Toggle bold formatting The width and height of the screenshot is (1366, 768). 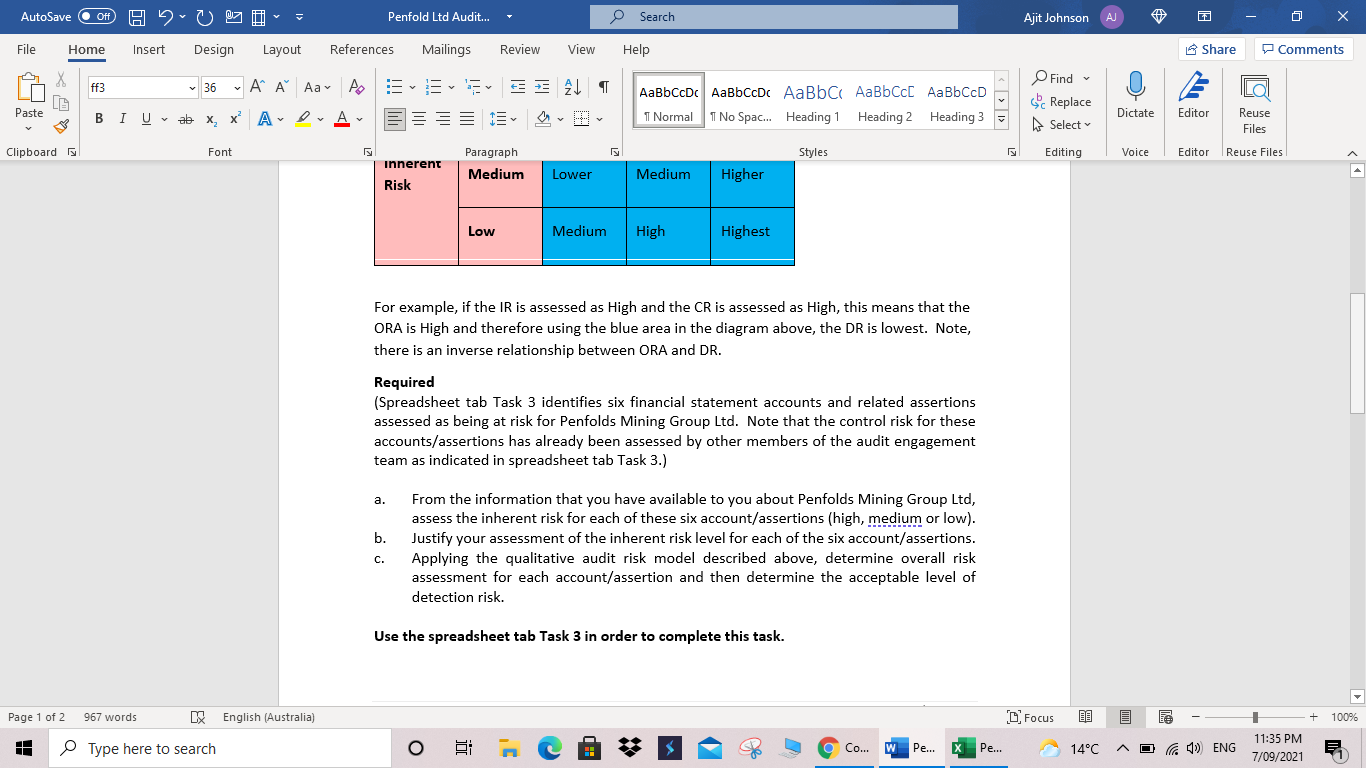click(98, 118)
